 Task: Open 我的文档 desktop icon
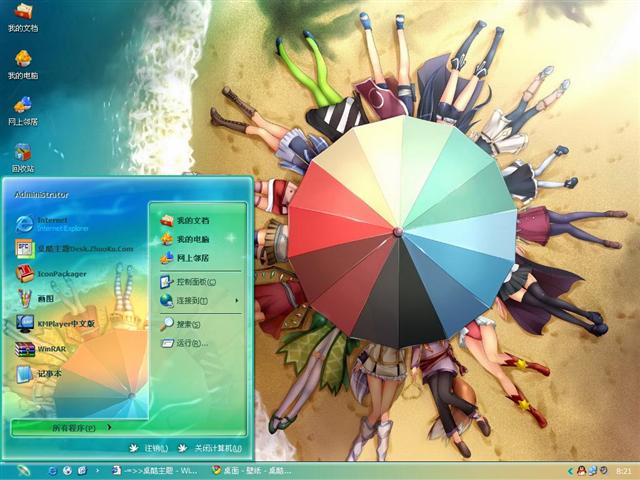click(23, 17)
